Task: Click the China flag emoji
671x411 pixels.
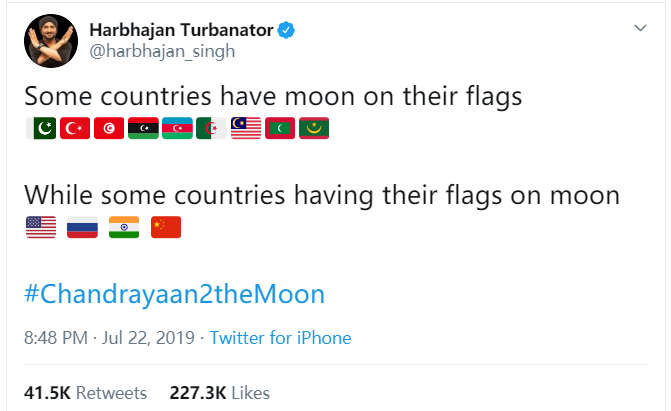Action: 165,227
